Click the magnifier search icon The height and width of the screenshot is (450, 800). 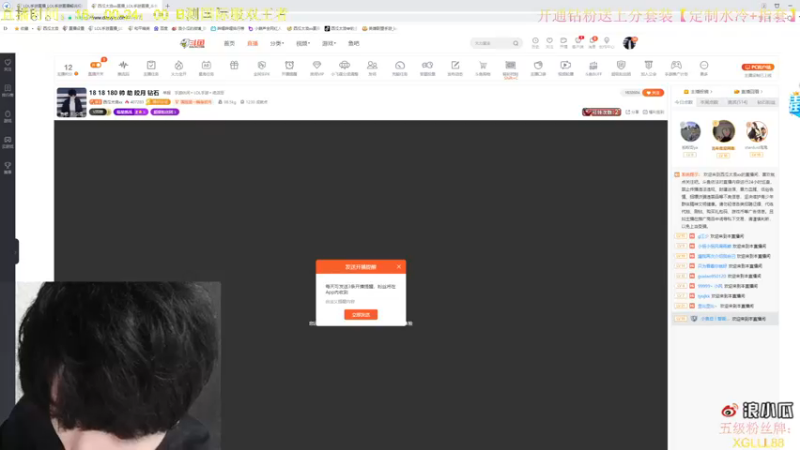click(x=516, y=43)
